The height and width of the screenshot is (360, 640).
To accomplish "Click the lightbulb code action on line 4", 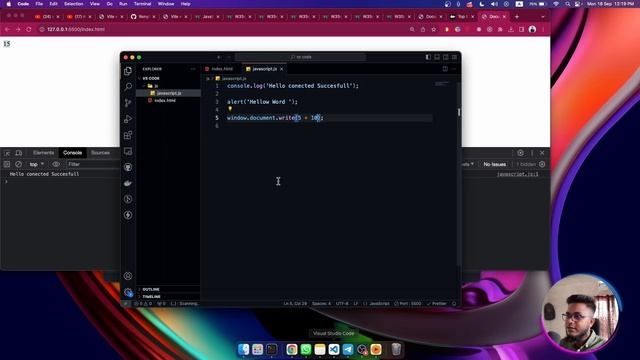I will click(x=230, y=109).
